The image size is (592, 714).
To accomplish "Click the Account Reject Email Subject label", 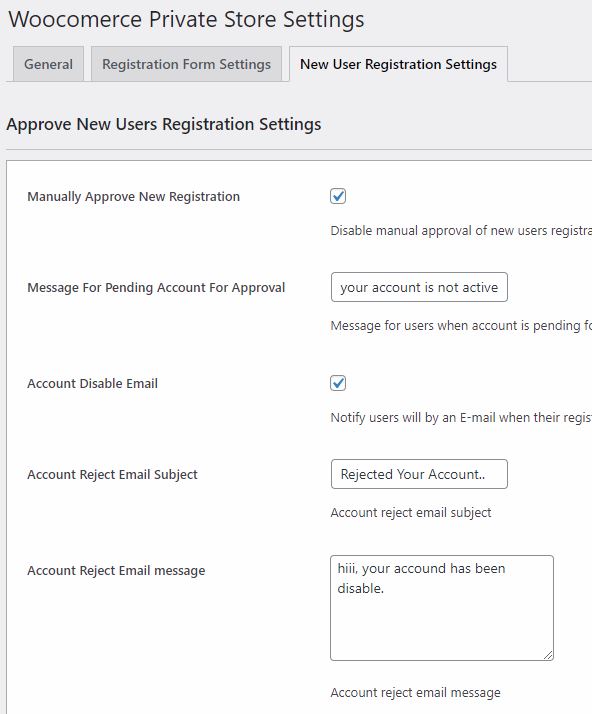I will coord(112,474).
